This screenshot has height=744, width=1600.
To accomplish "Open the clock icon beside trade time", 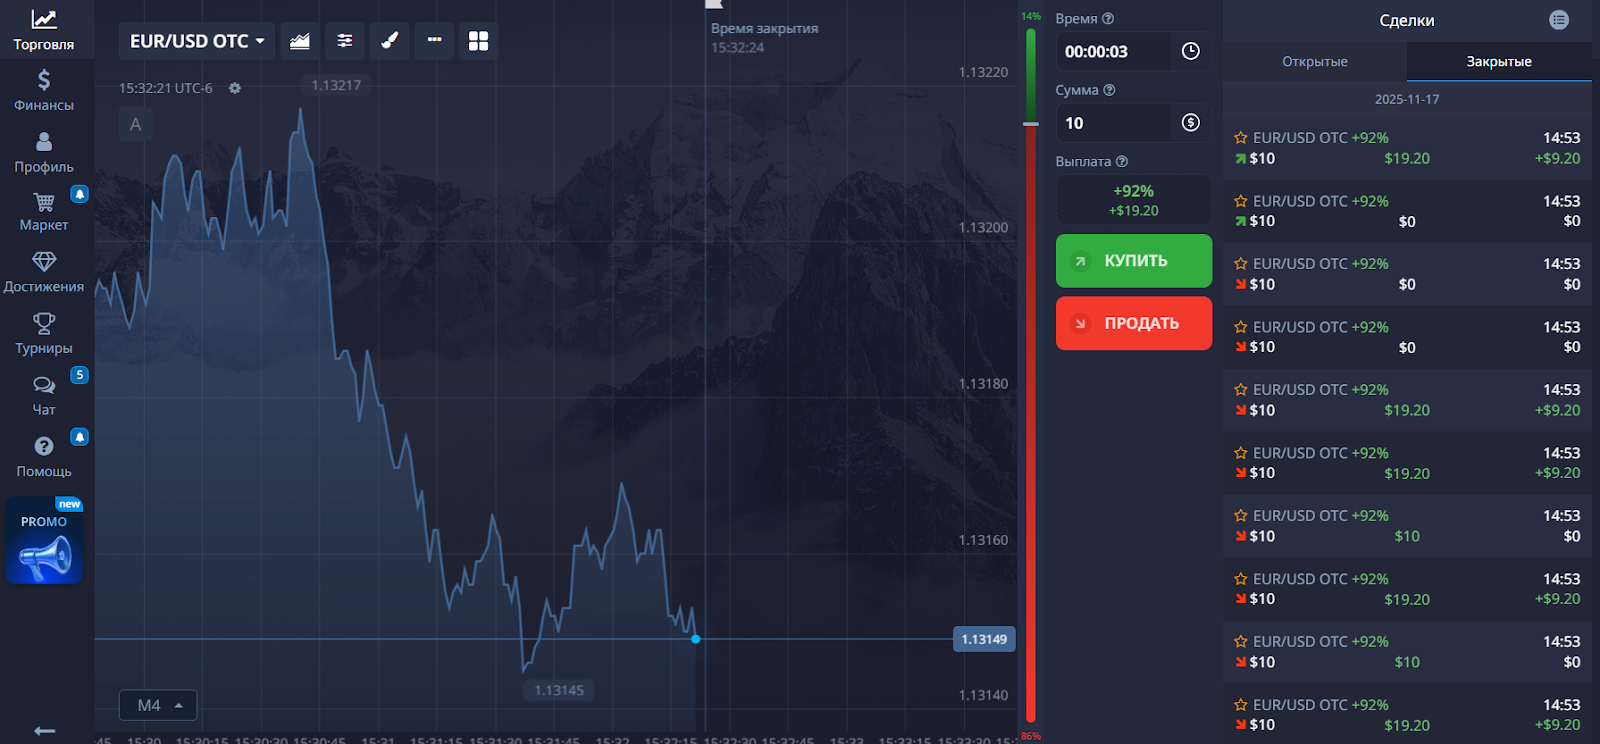I will 1190,51.
